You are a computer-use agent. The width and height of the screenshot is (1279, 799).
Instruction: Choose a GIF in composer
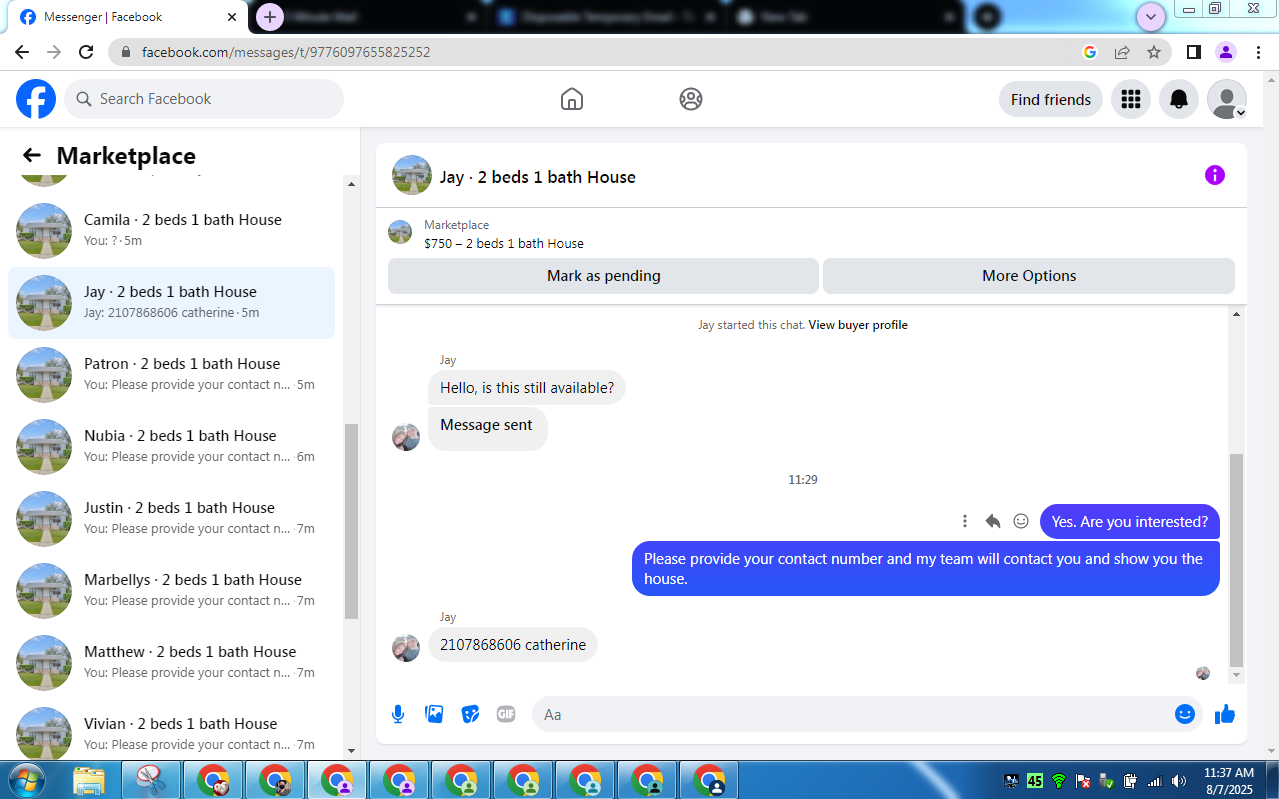[506, 714]
